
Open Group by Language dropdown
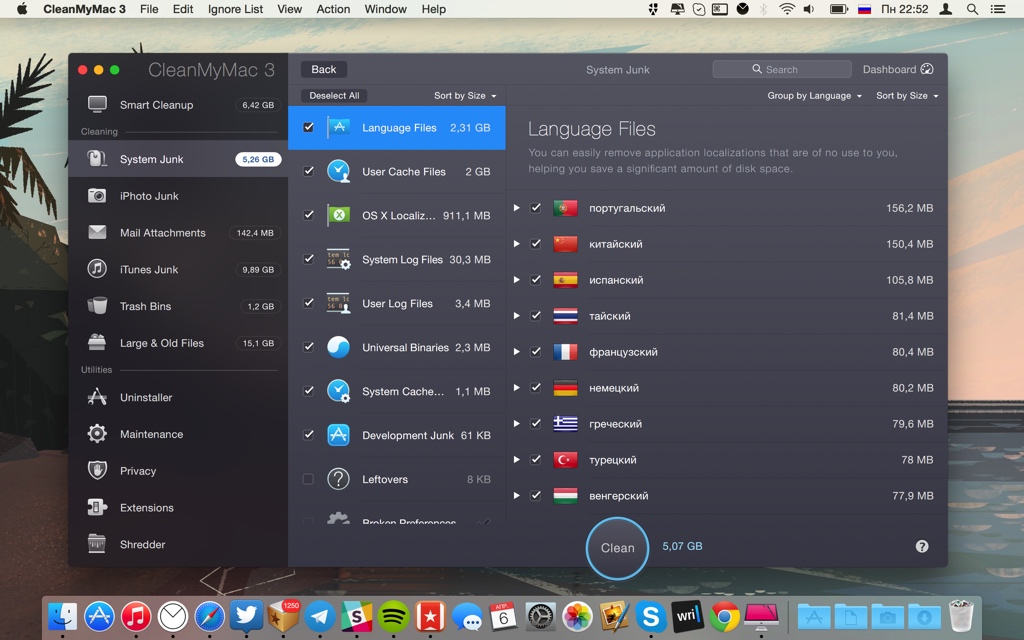pyautogui.click(x=814, y=95)
